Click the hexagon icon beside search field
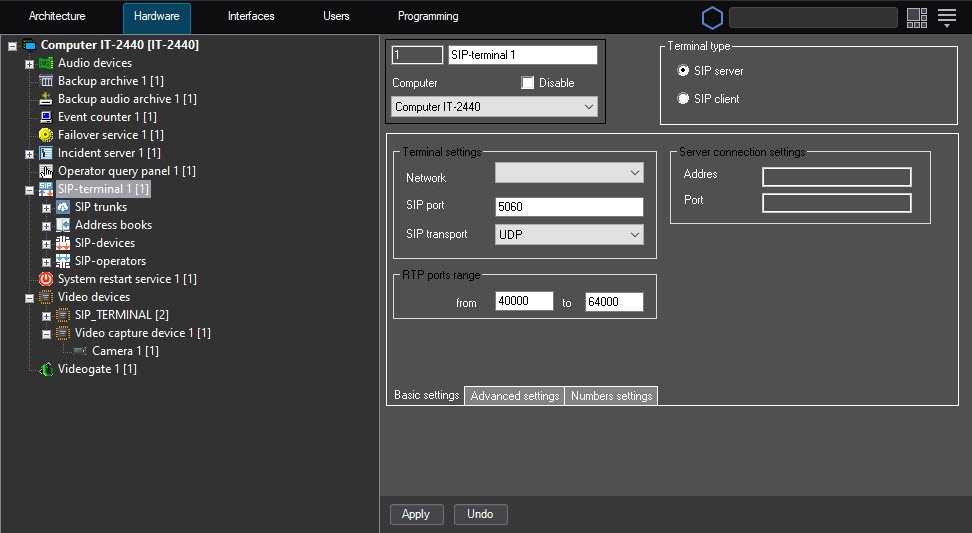The height and width of the screenshot is (533, 972). [712, 17]
